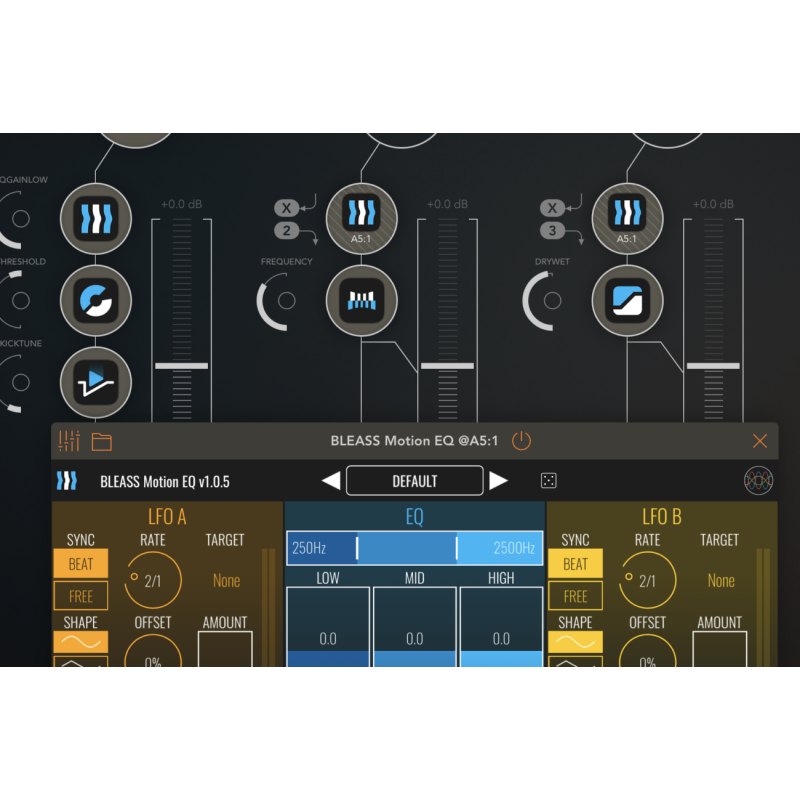
Task: Click the BLEASS Motion EQ v1.0.5 label
Action: pyautogui.click(x=165, y=482)
